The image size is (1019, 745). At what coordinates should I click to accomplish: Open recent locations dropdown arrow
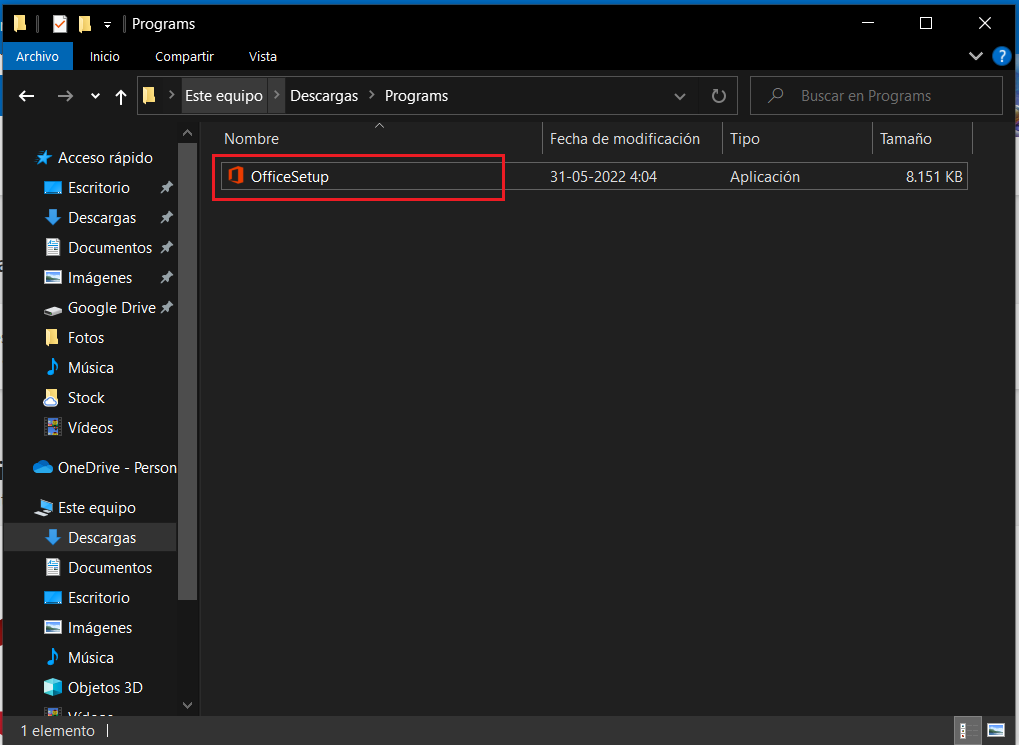coord(95,96)
